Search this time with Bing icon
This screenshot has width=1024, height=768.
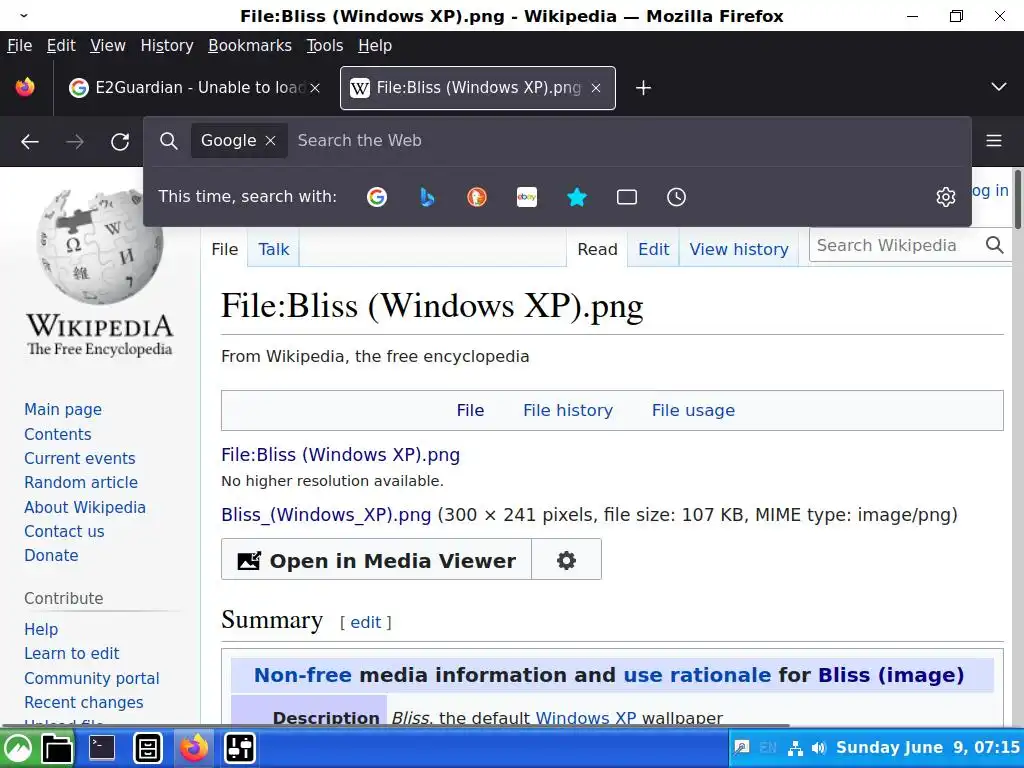[x=427, y=197]
